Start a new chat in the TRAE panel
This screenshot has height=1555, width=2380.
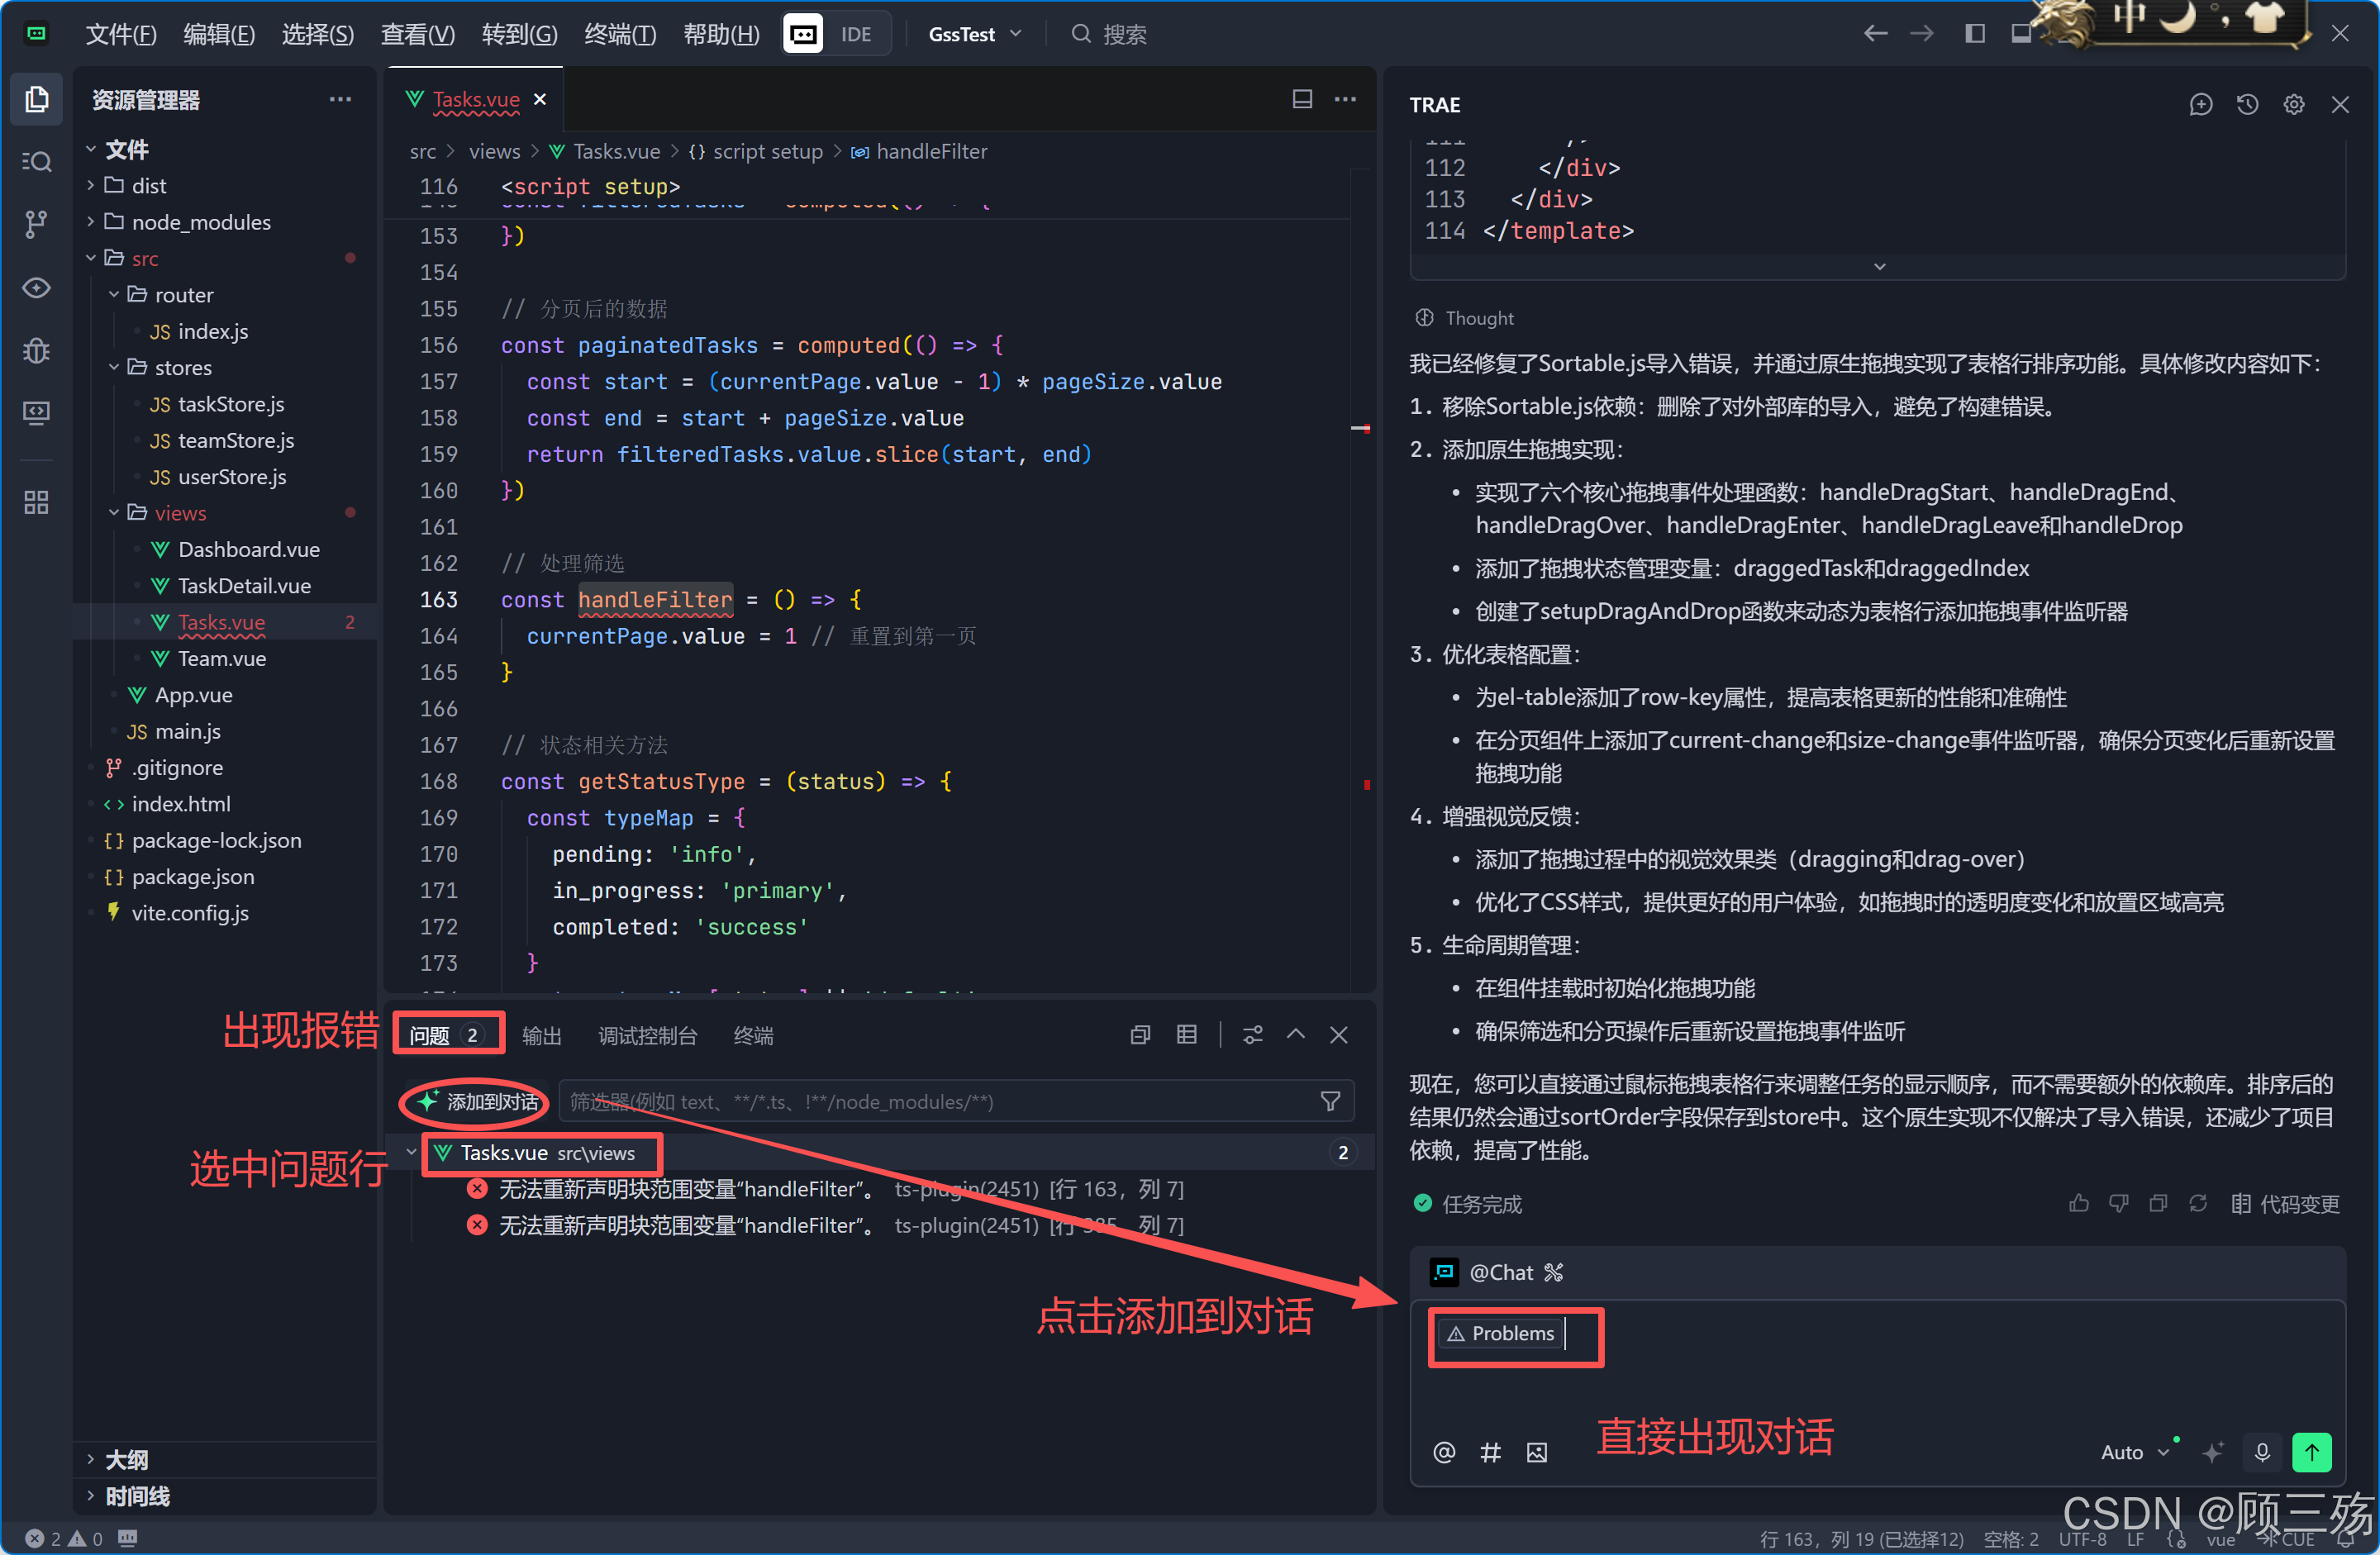click(2200, 105)
